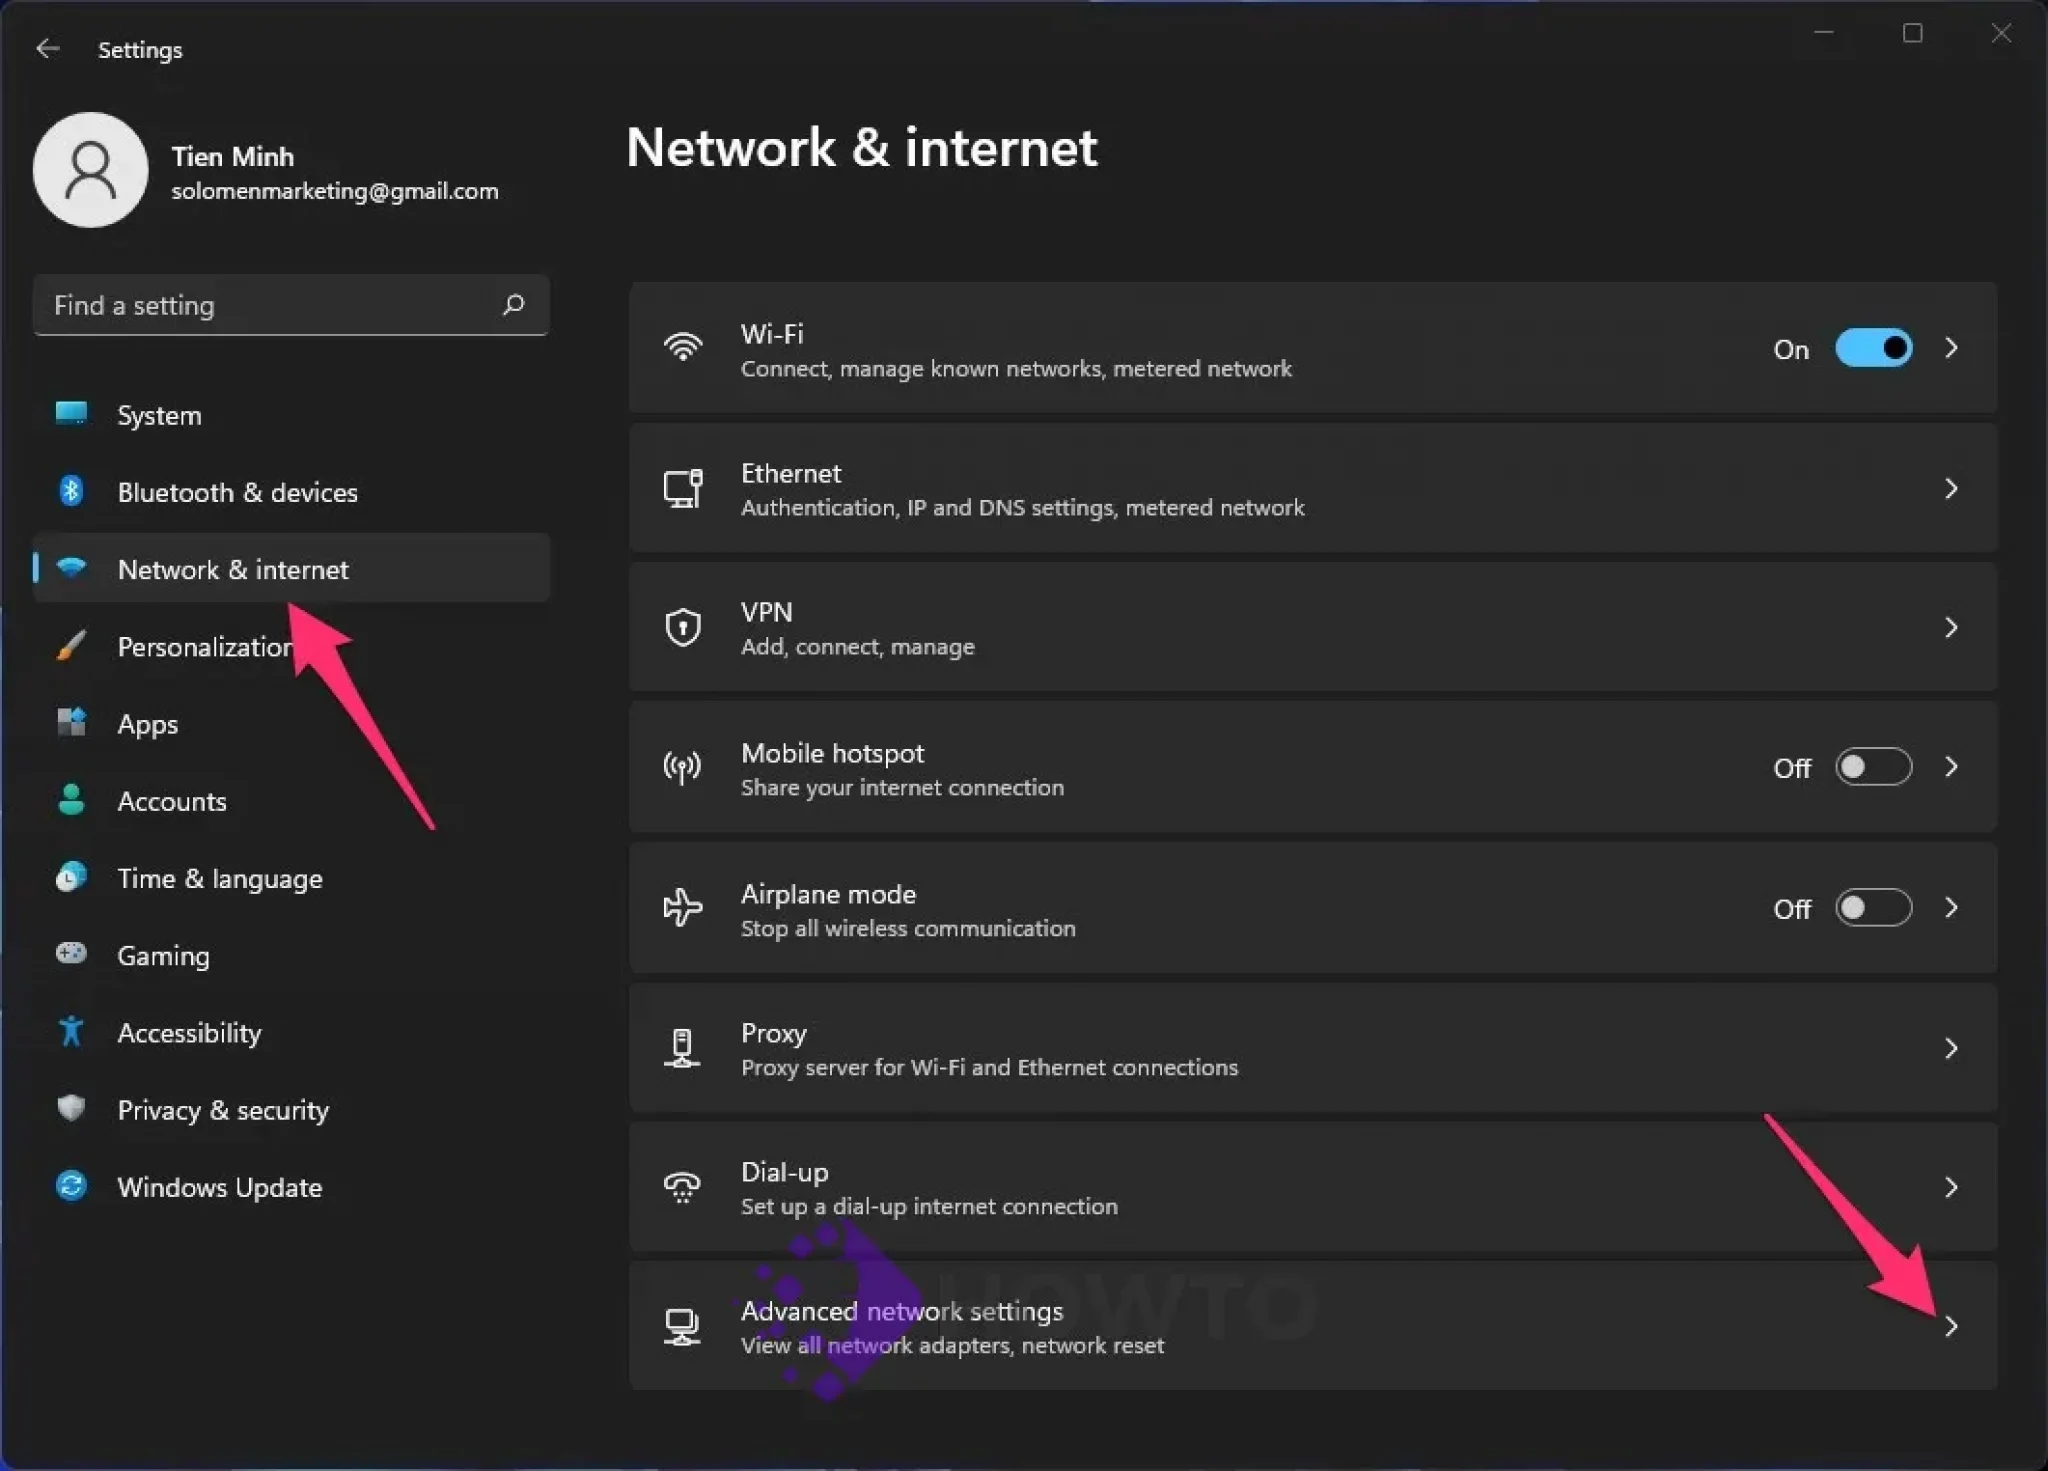The image size is (2048, 1471).
Task: Click the Bluetooth & devices sidebar icon
Action: pyautogui.click(x=71, y=491)
